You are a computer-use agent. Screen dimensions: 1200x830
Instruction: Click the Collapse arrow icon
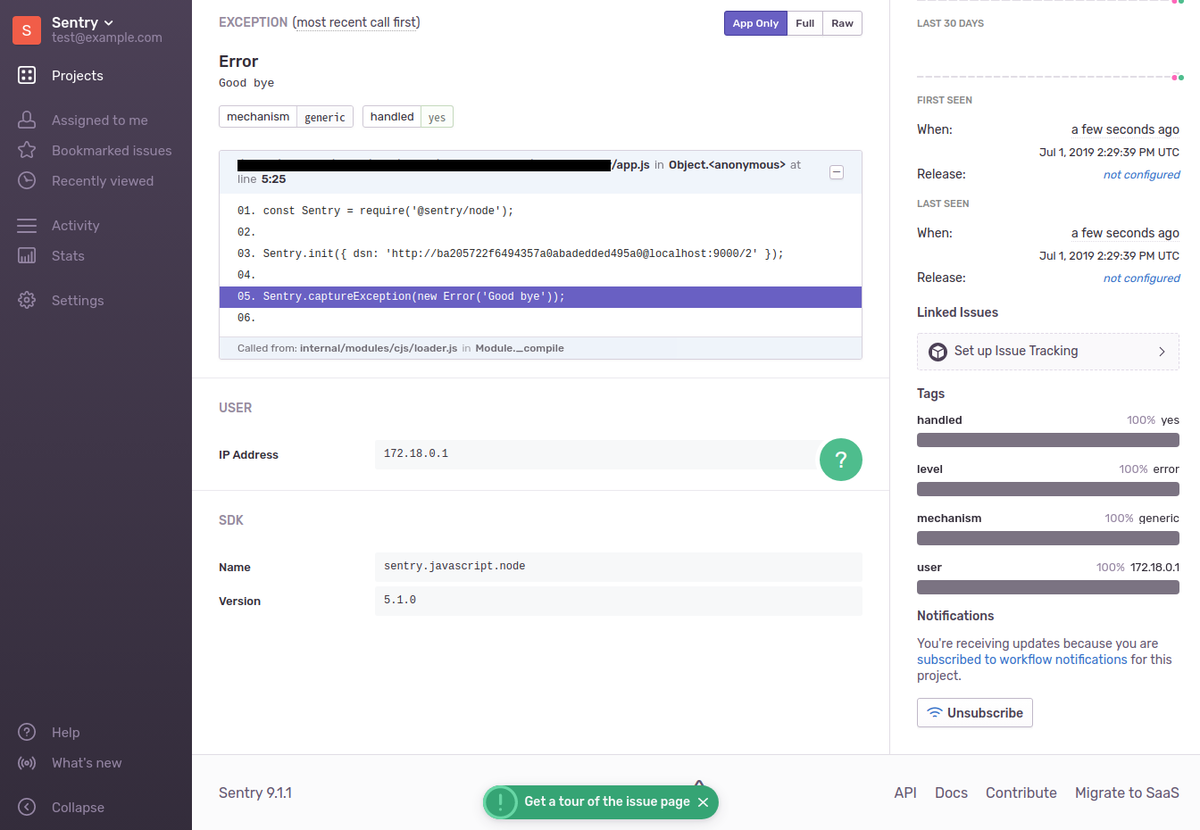point(27,807)
